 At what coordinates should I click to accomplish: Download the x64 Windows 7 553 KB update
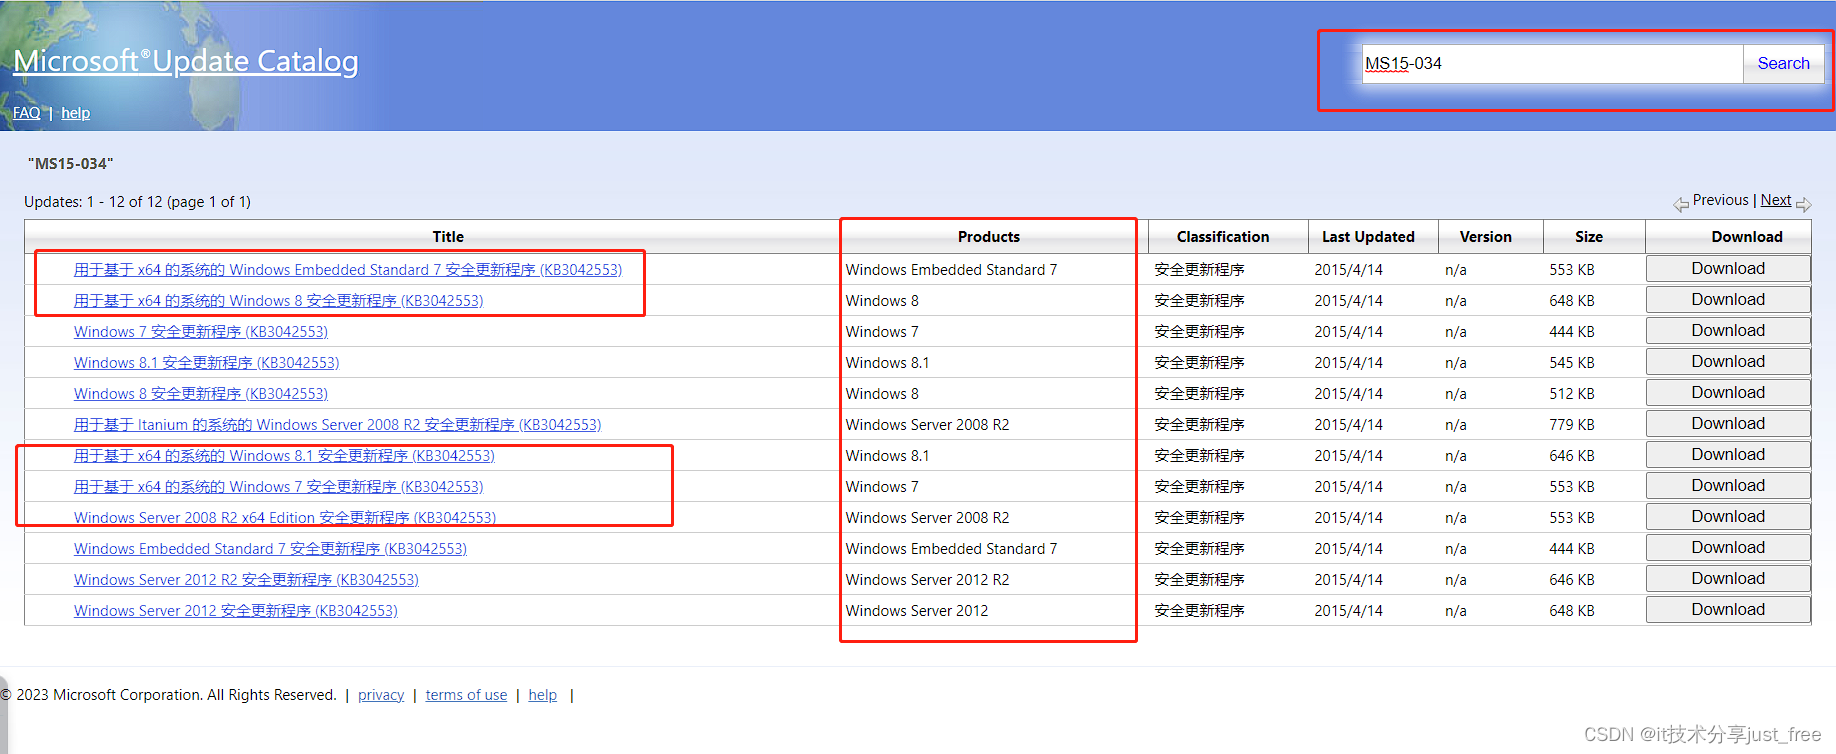pos(1728,486)
